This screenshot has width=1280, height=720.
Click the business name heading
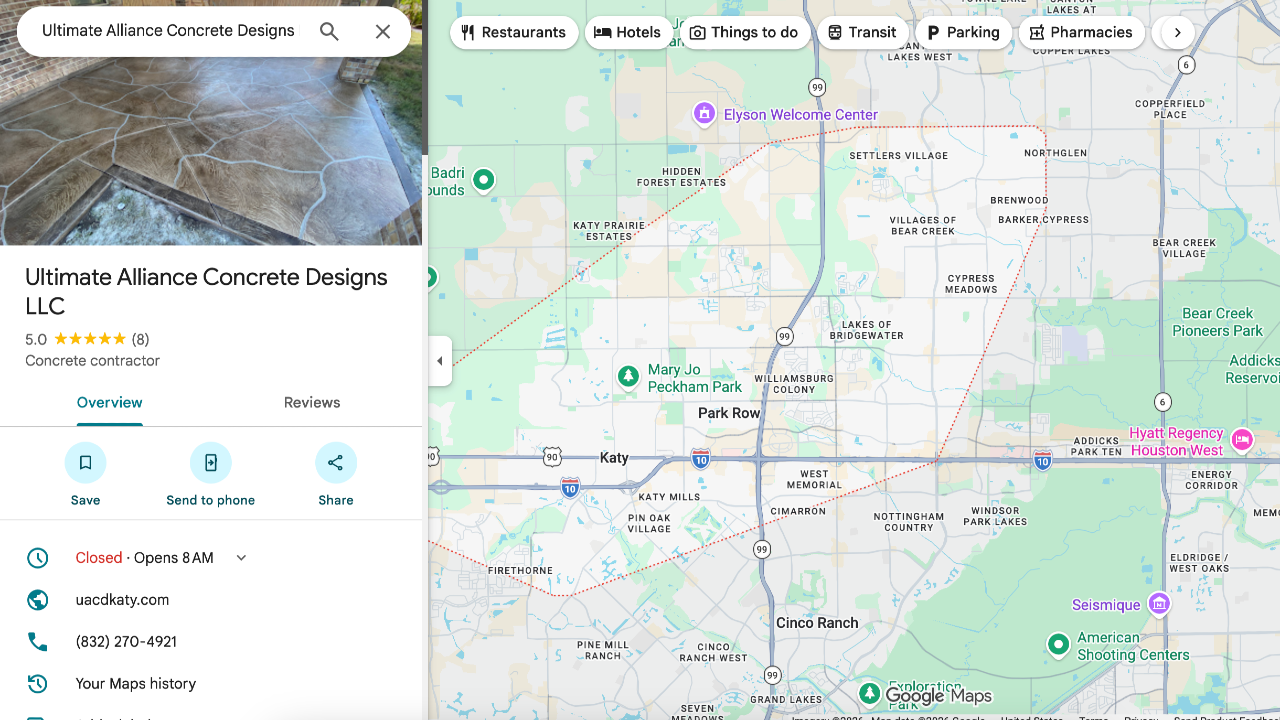206,292
